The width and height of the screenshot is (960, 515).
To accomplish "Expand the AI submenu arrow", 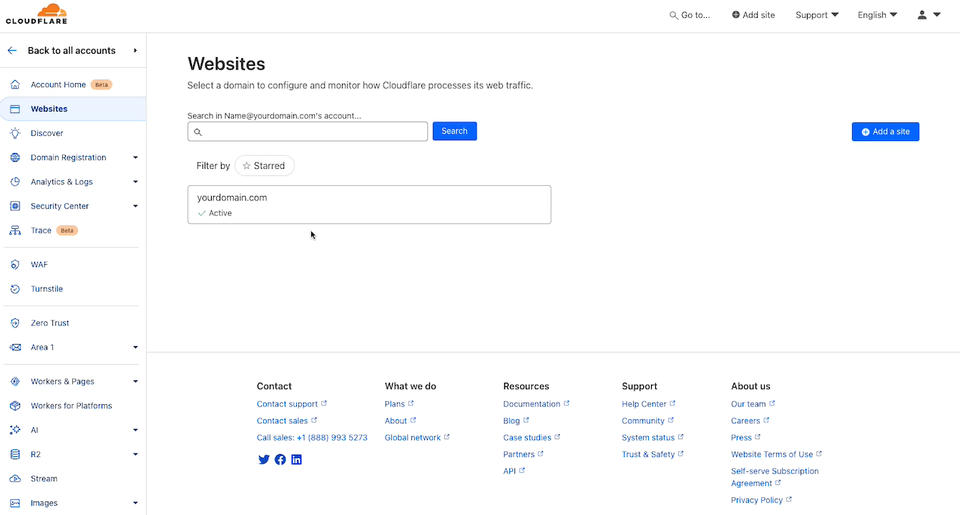I will coord(135,430).
